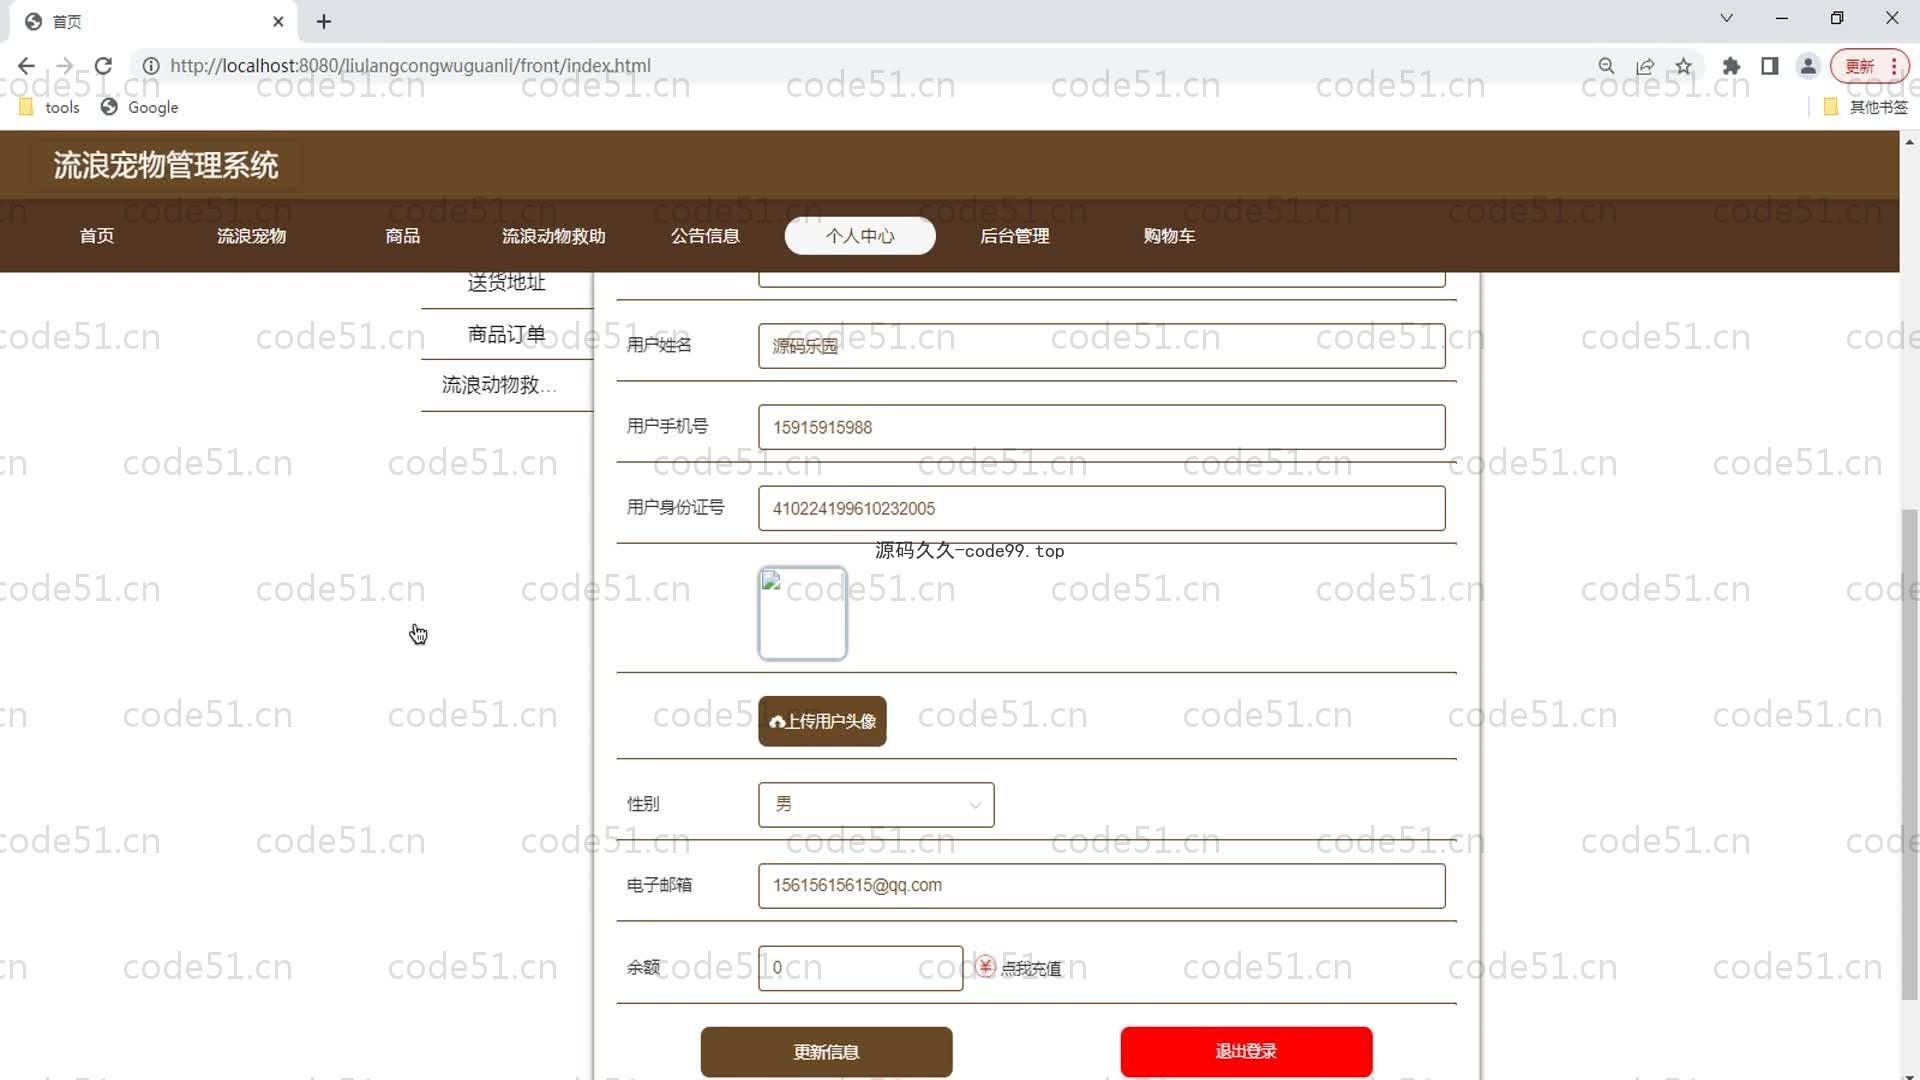
Task: Click the 上传用户头像 upload button
Action: click(822, 721)
